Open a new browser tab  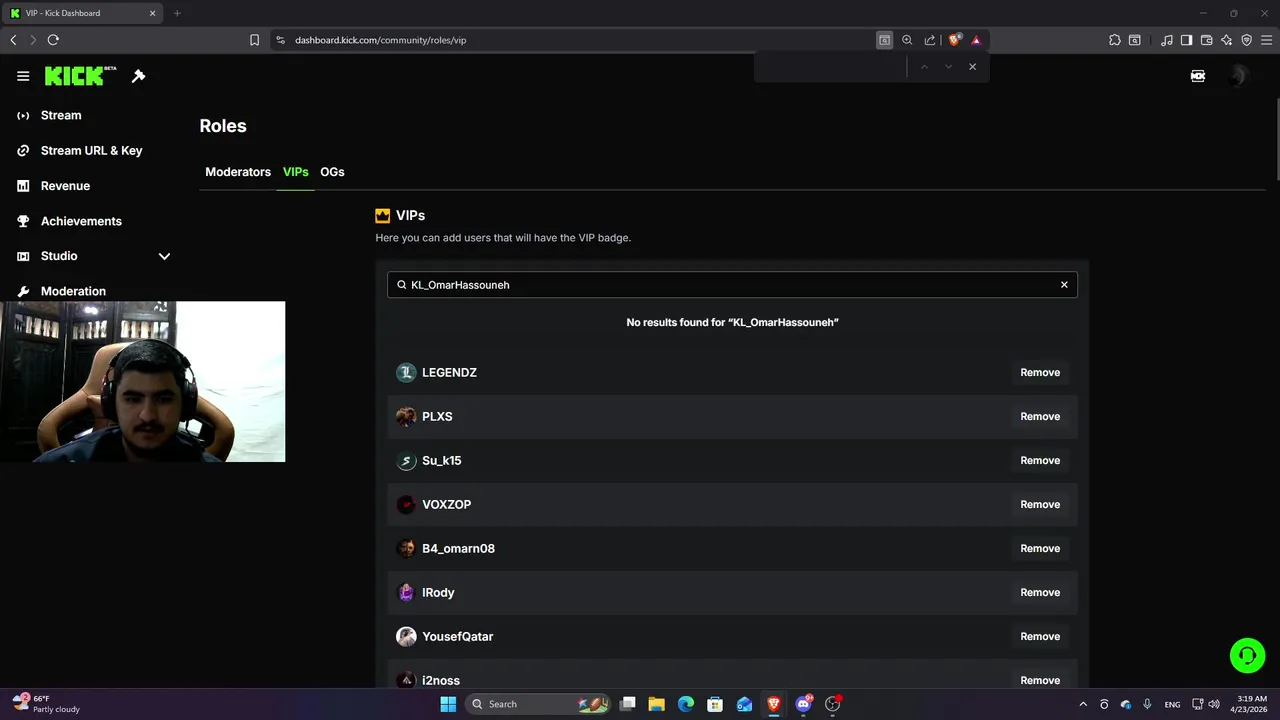pyautogui.click(x=177, y=13)
